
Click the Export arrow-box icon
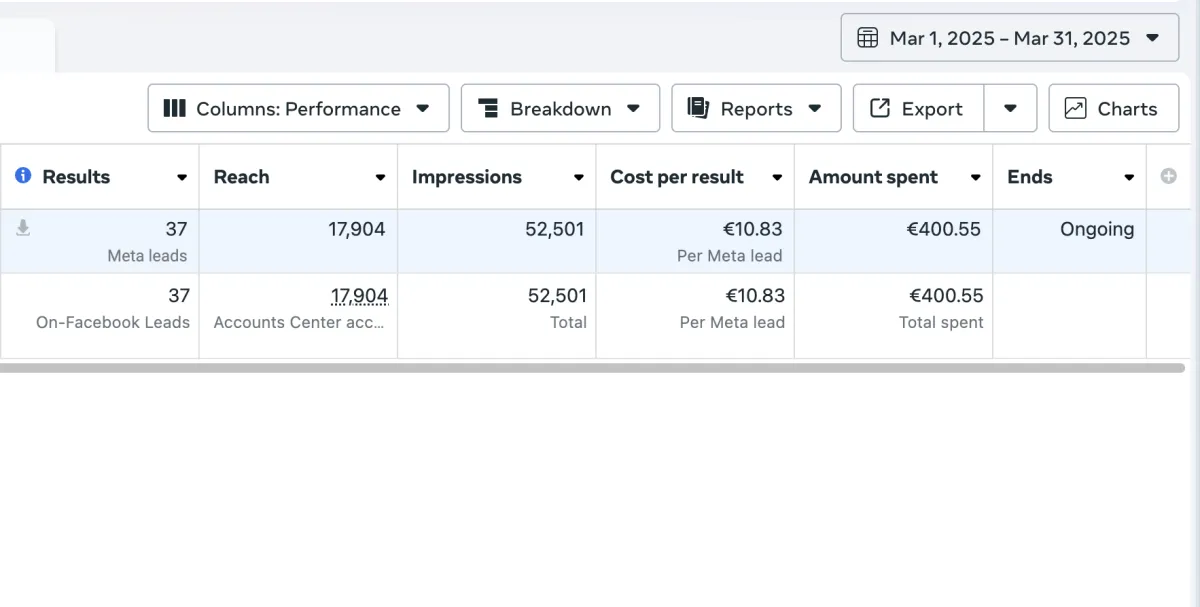click(880, 108)
